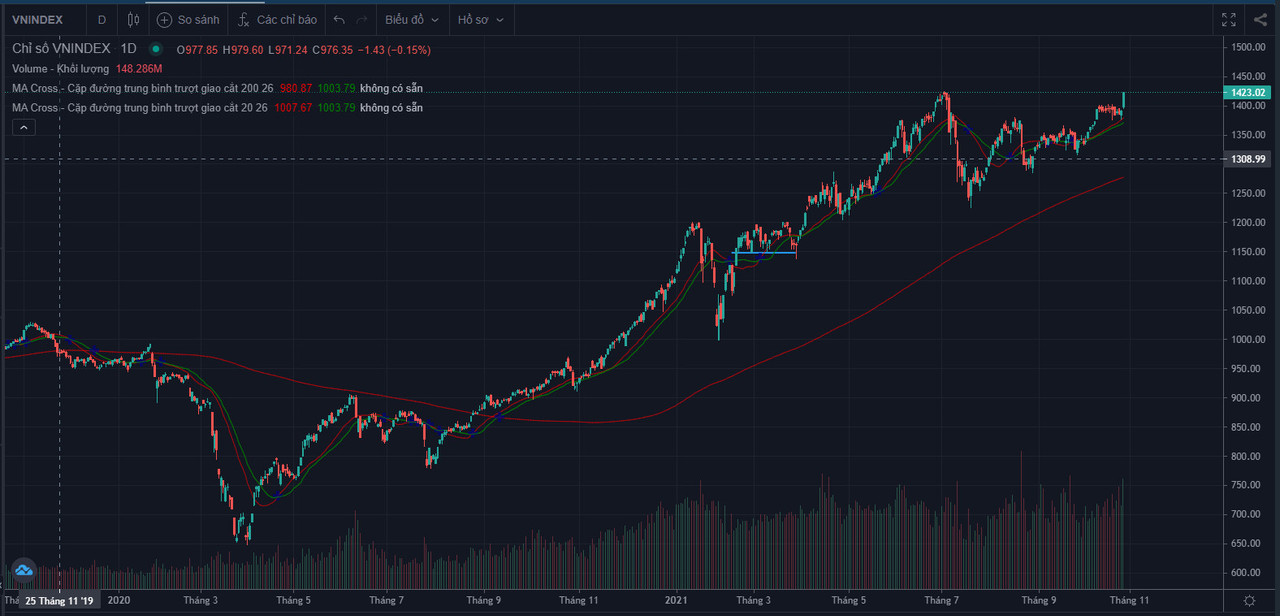Toggle the green market status dot

(156, 49)
